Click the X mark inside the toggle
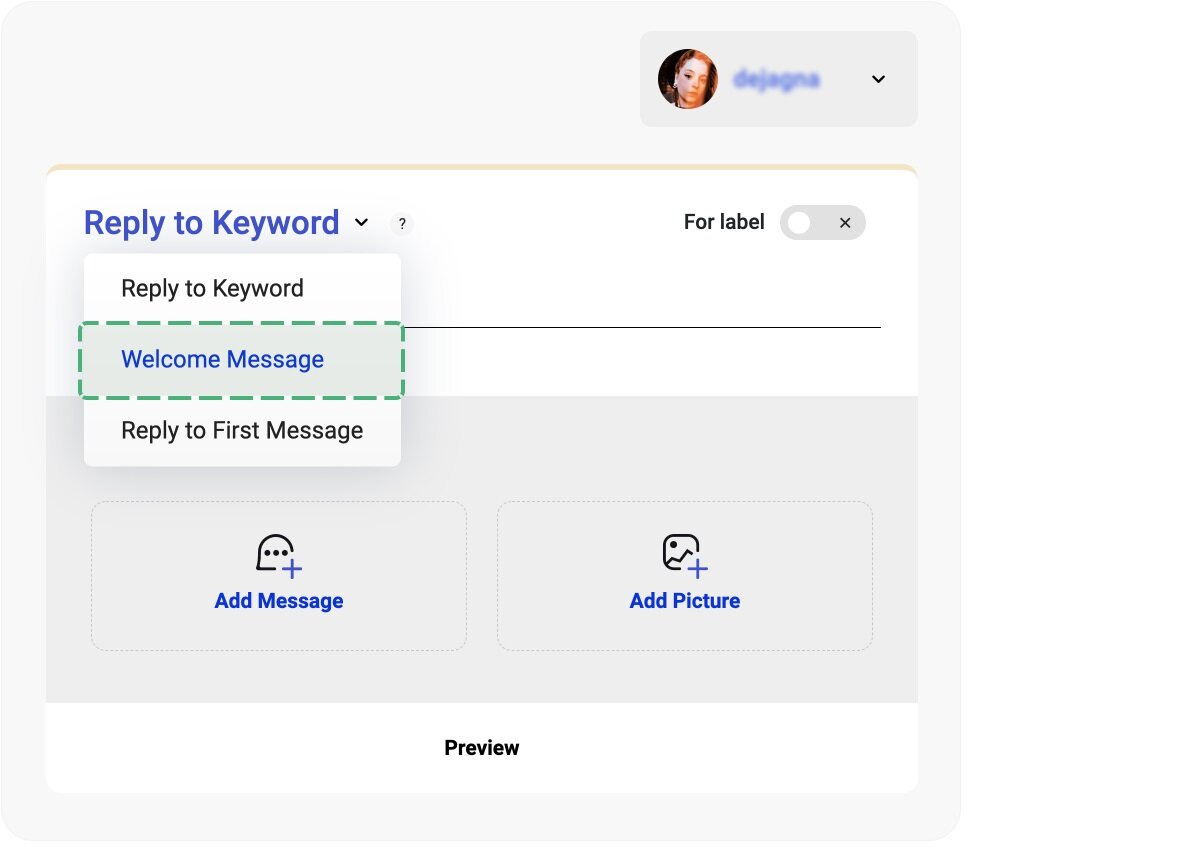Screen dimensions: 1200x855 [x=845, y=223]
